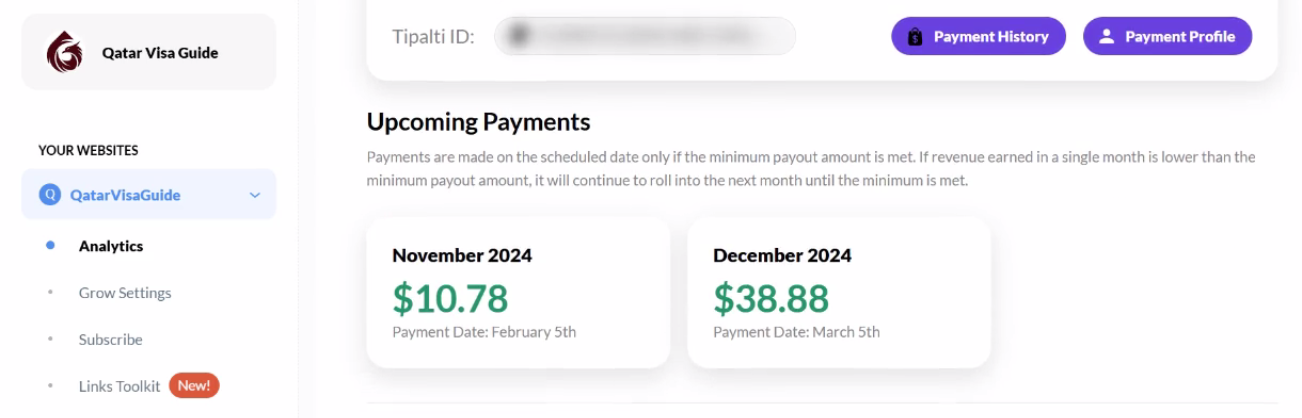This screenshot has width=1302, height=418.
Task: Open the Payment History button
Action: 978,37
